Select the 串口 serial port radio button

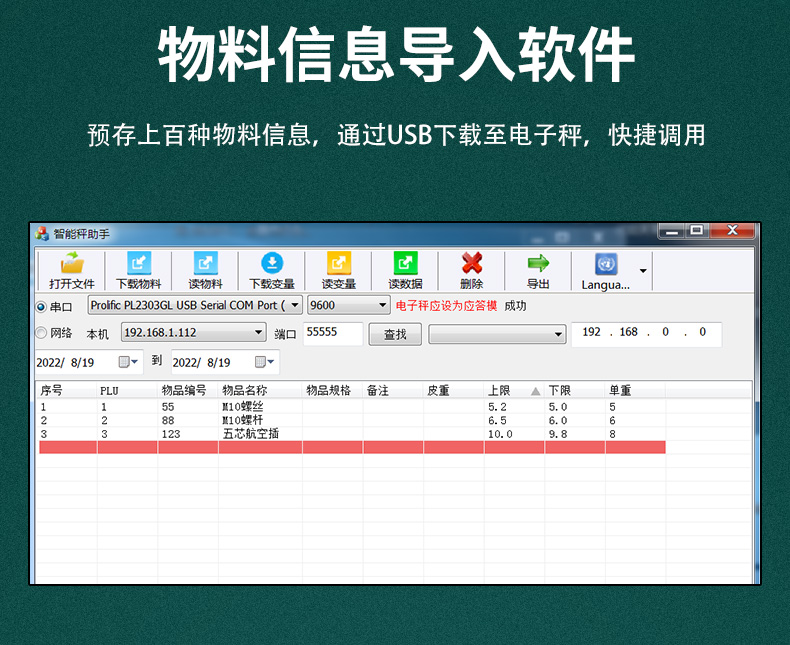[42, 306]
